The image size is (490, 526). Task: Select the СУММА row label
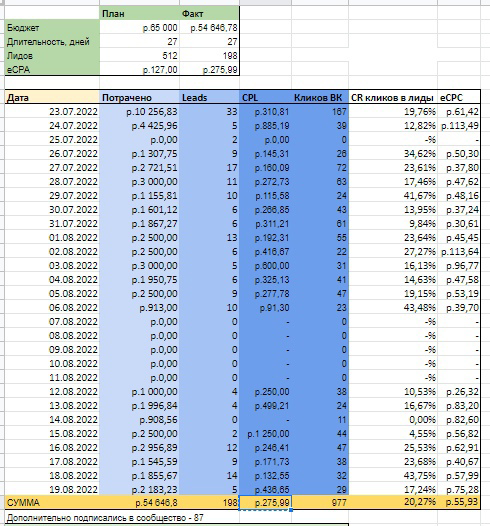pos(52,503)
